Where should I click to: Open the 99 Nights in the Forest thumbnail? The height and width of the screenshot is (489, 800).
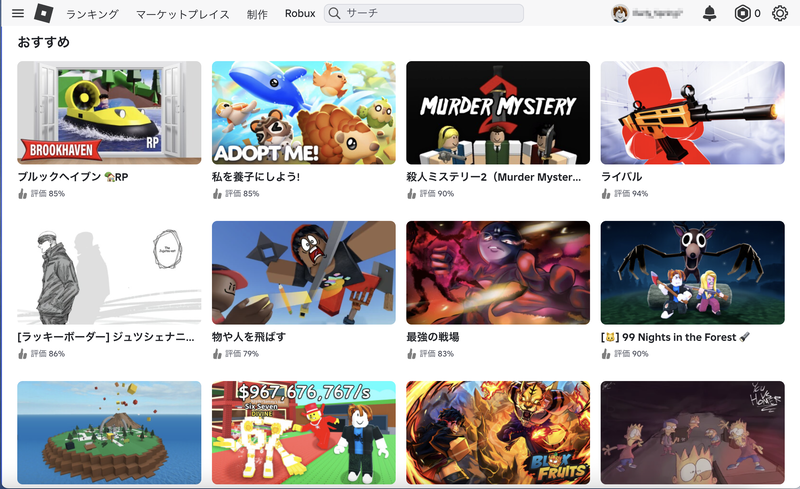(692, 273)
